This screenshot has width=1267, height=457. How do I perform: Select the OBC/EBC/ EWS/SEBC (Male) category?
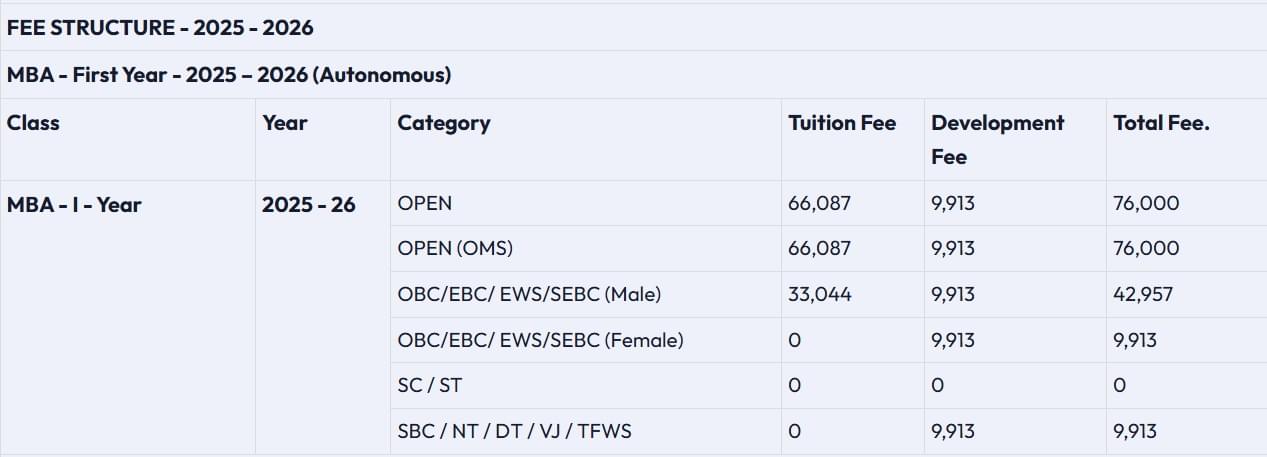pyautogui.click(x=529, y=295)
